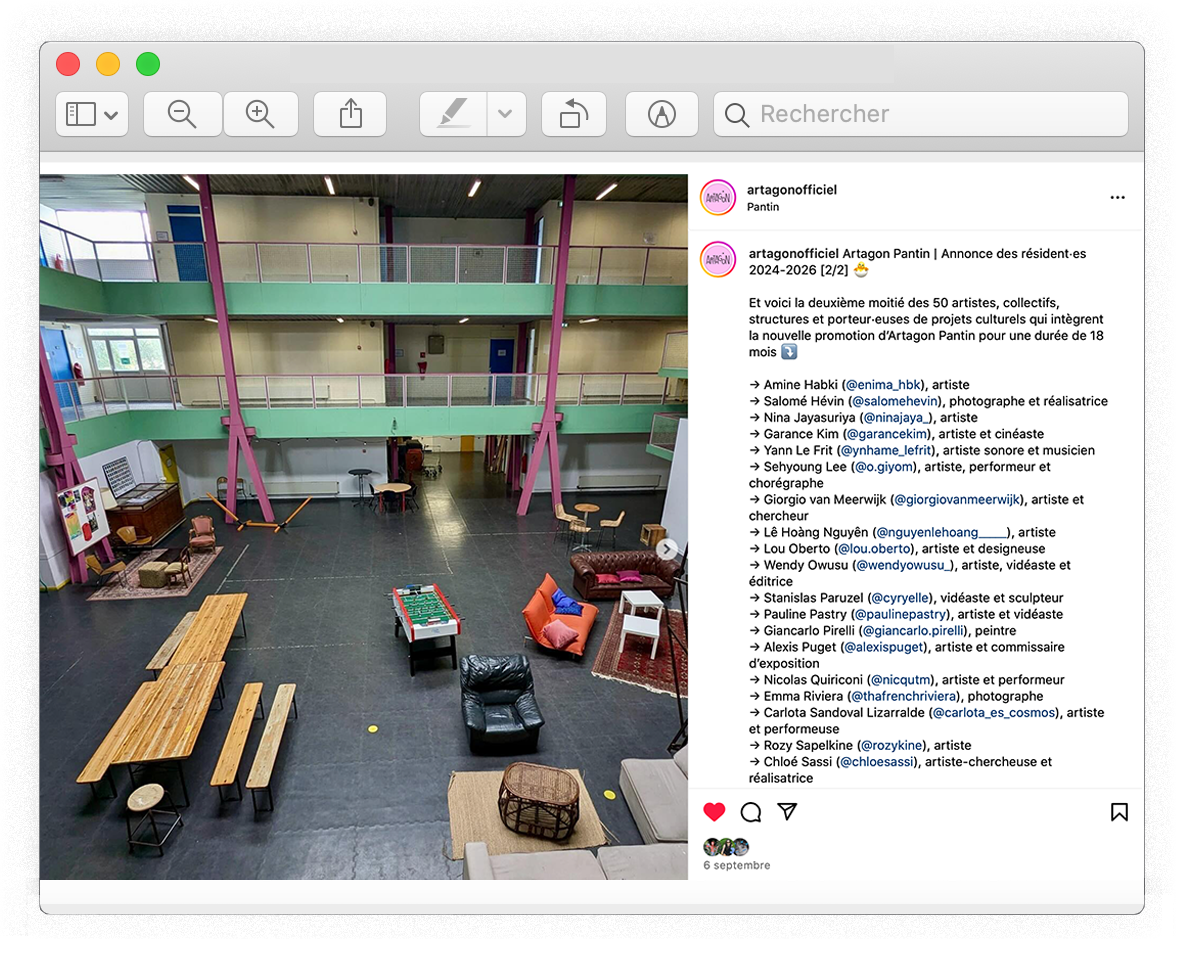
Task: Click the 6 septembre date
Action: [737, 865]
